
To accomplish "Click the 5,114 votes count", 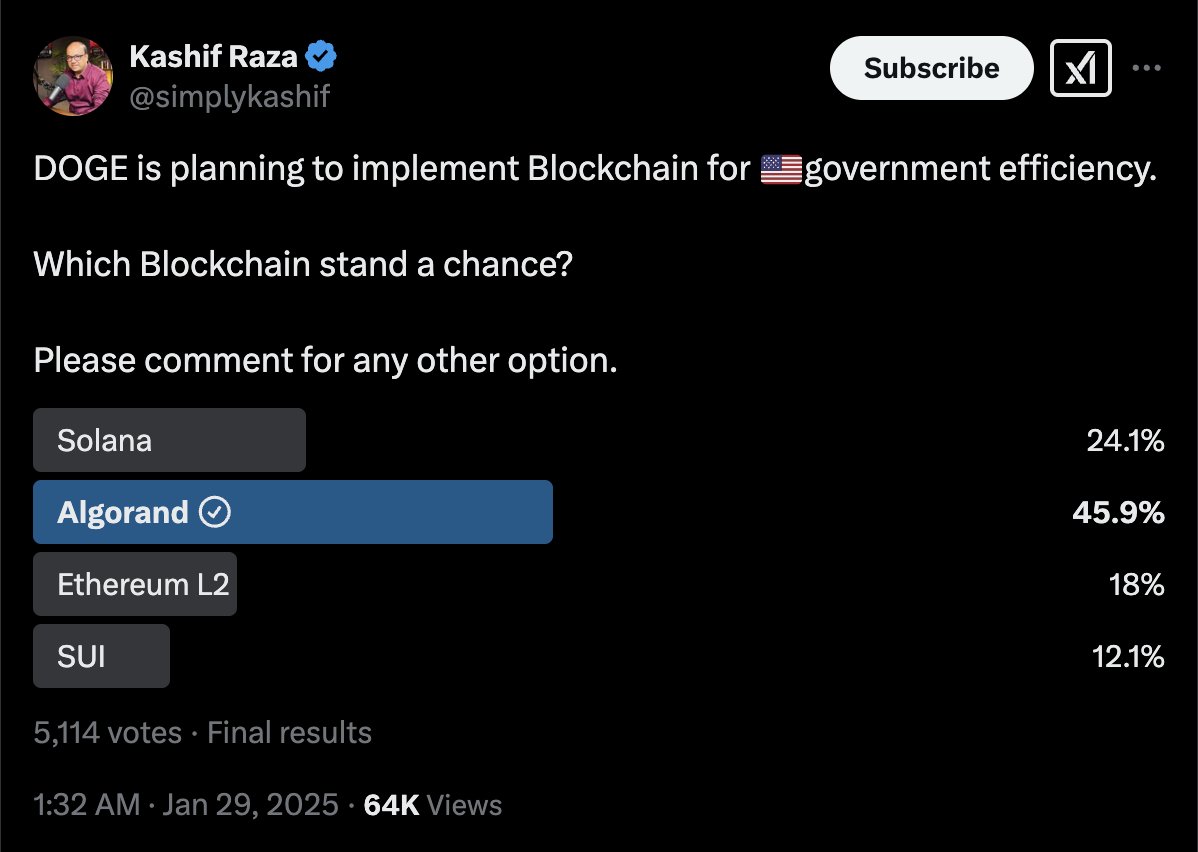I will coord(108,732).
